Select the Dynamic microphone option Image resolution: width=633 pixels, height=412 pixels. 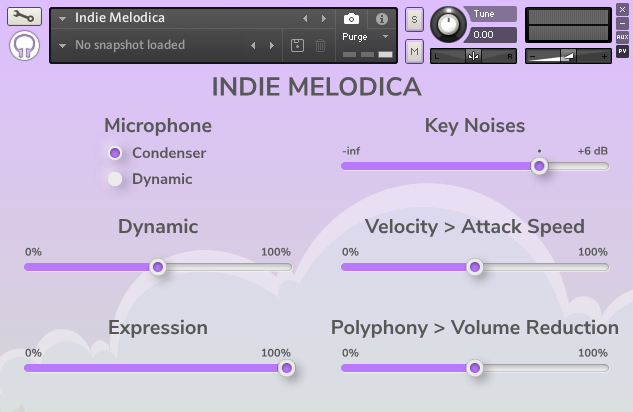tap(115, 179)
